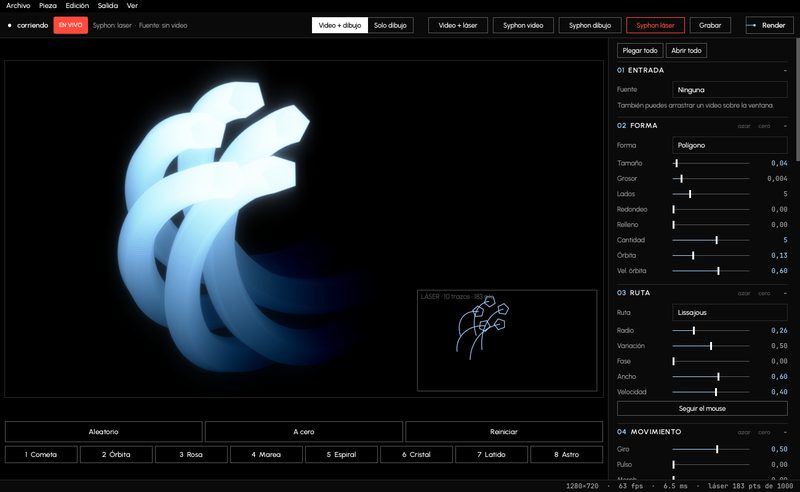Switch view to Solo dibujo

tap(390, 25)
